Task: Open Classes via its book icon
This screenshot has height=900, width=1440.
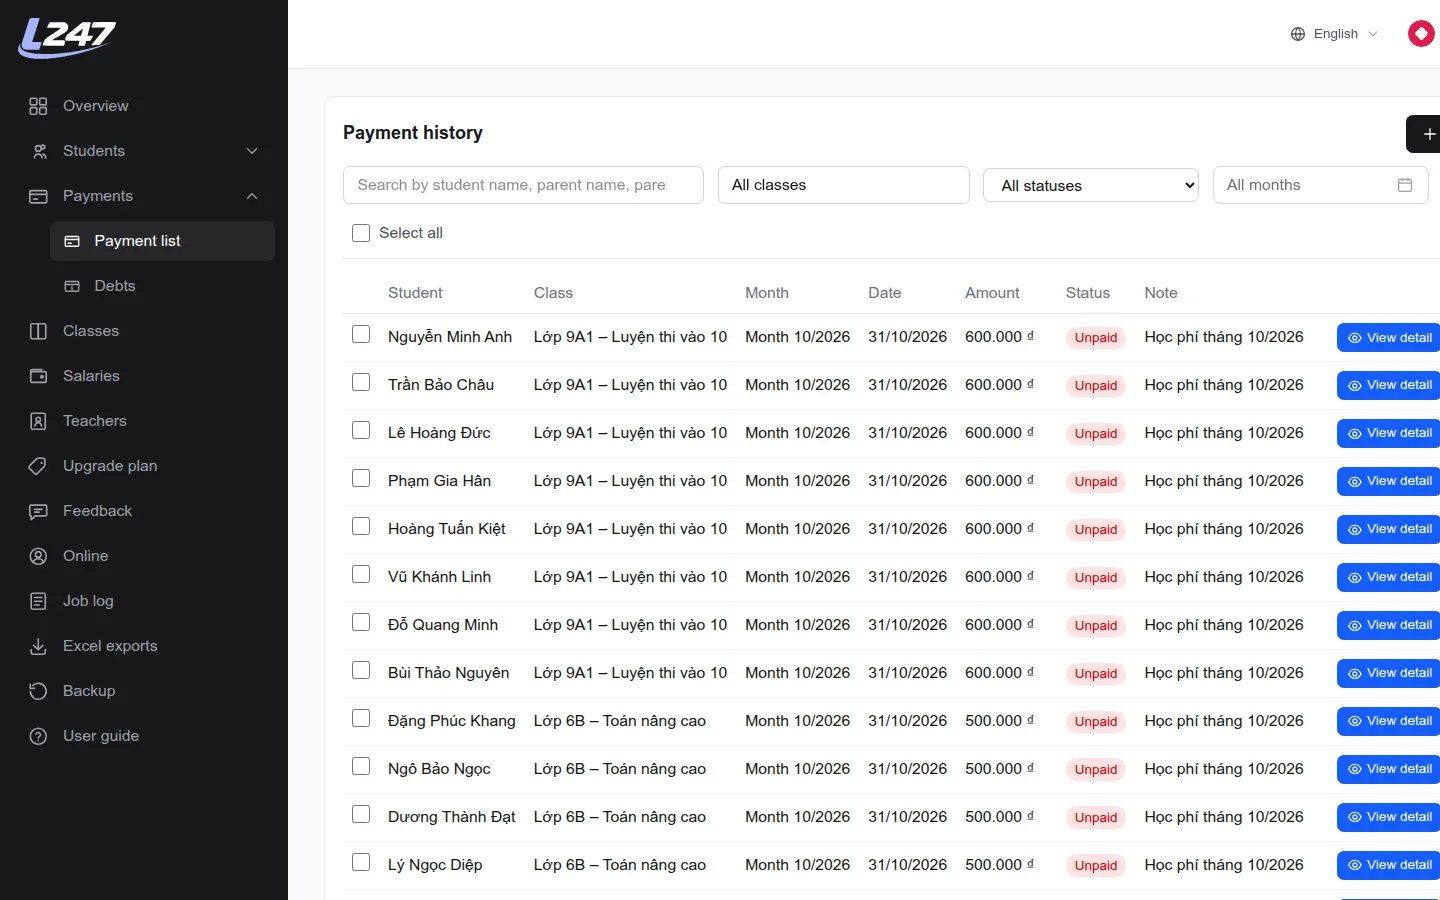Action: (38, 331)
